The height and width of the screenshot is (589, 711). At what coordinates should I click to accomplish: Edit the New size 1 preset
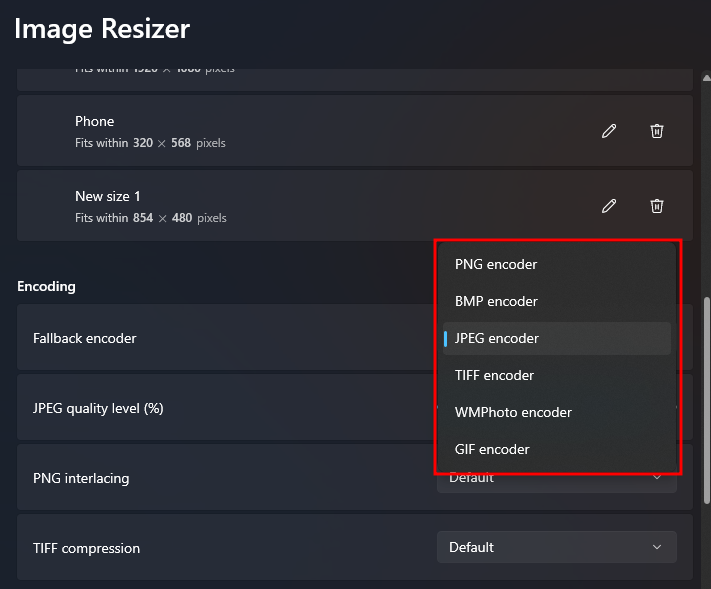coord(608,206)
